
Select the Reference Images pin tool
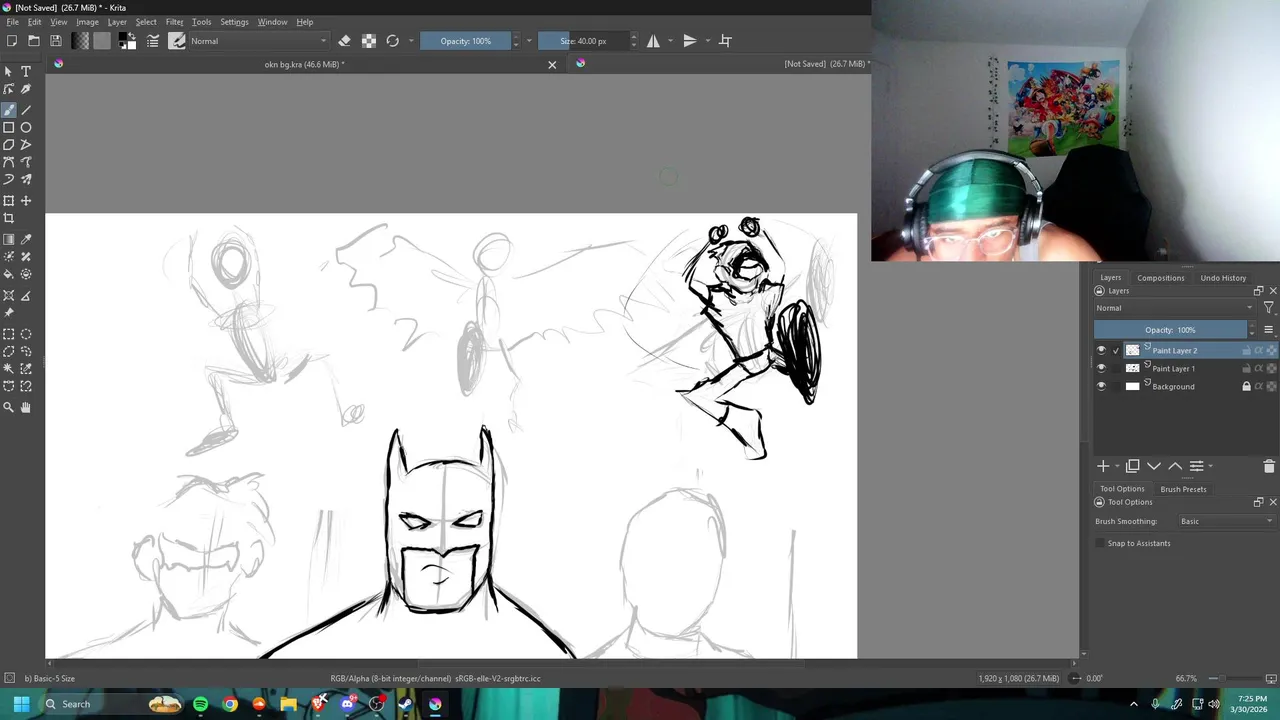point(9,312)
